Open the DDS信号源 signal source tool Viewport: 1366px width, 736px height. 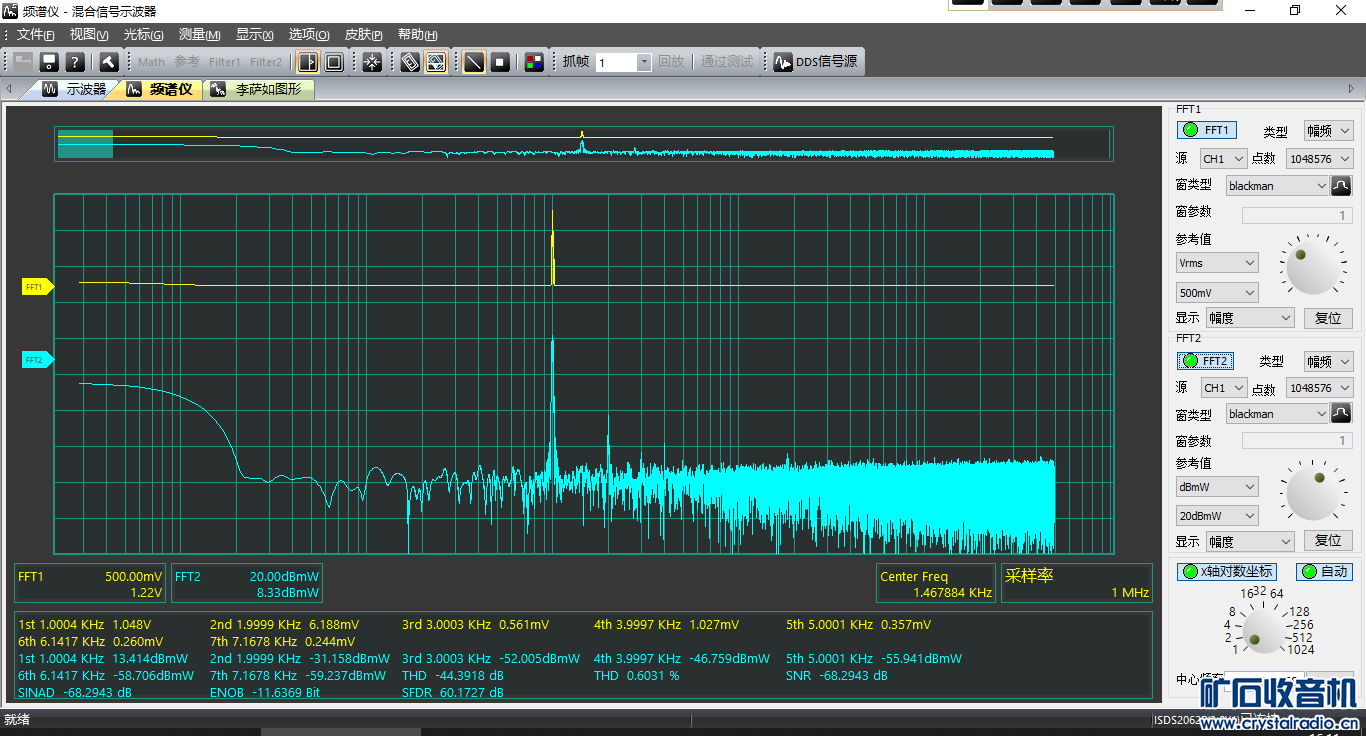point(815,62)
